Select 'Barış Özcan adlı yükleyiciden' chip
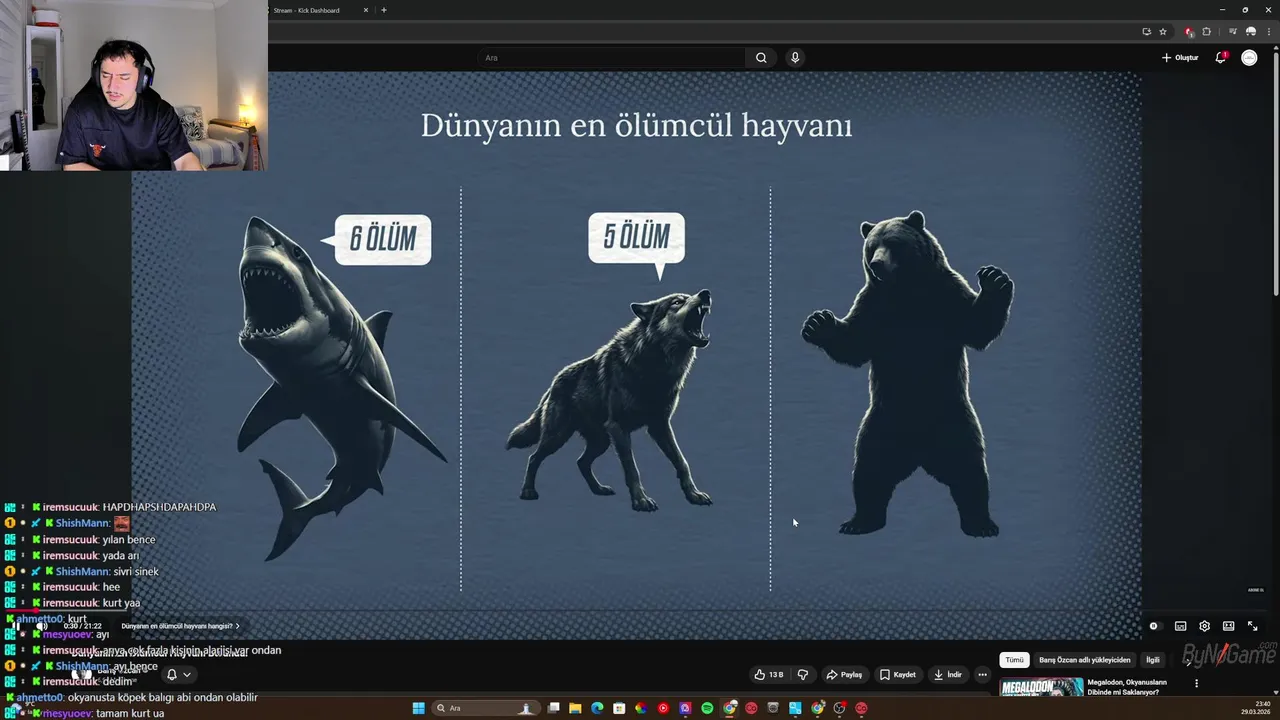 [1085, 660]
